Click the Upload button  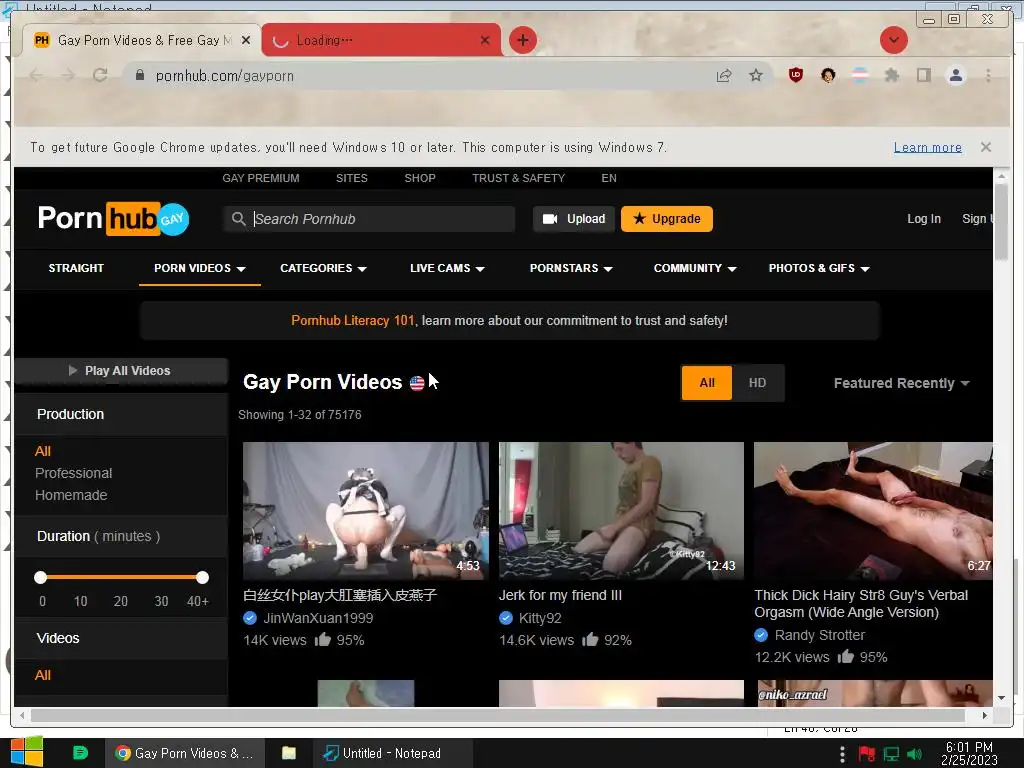click(x=573, y=219)
